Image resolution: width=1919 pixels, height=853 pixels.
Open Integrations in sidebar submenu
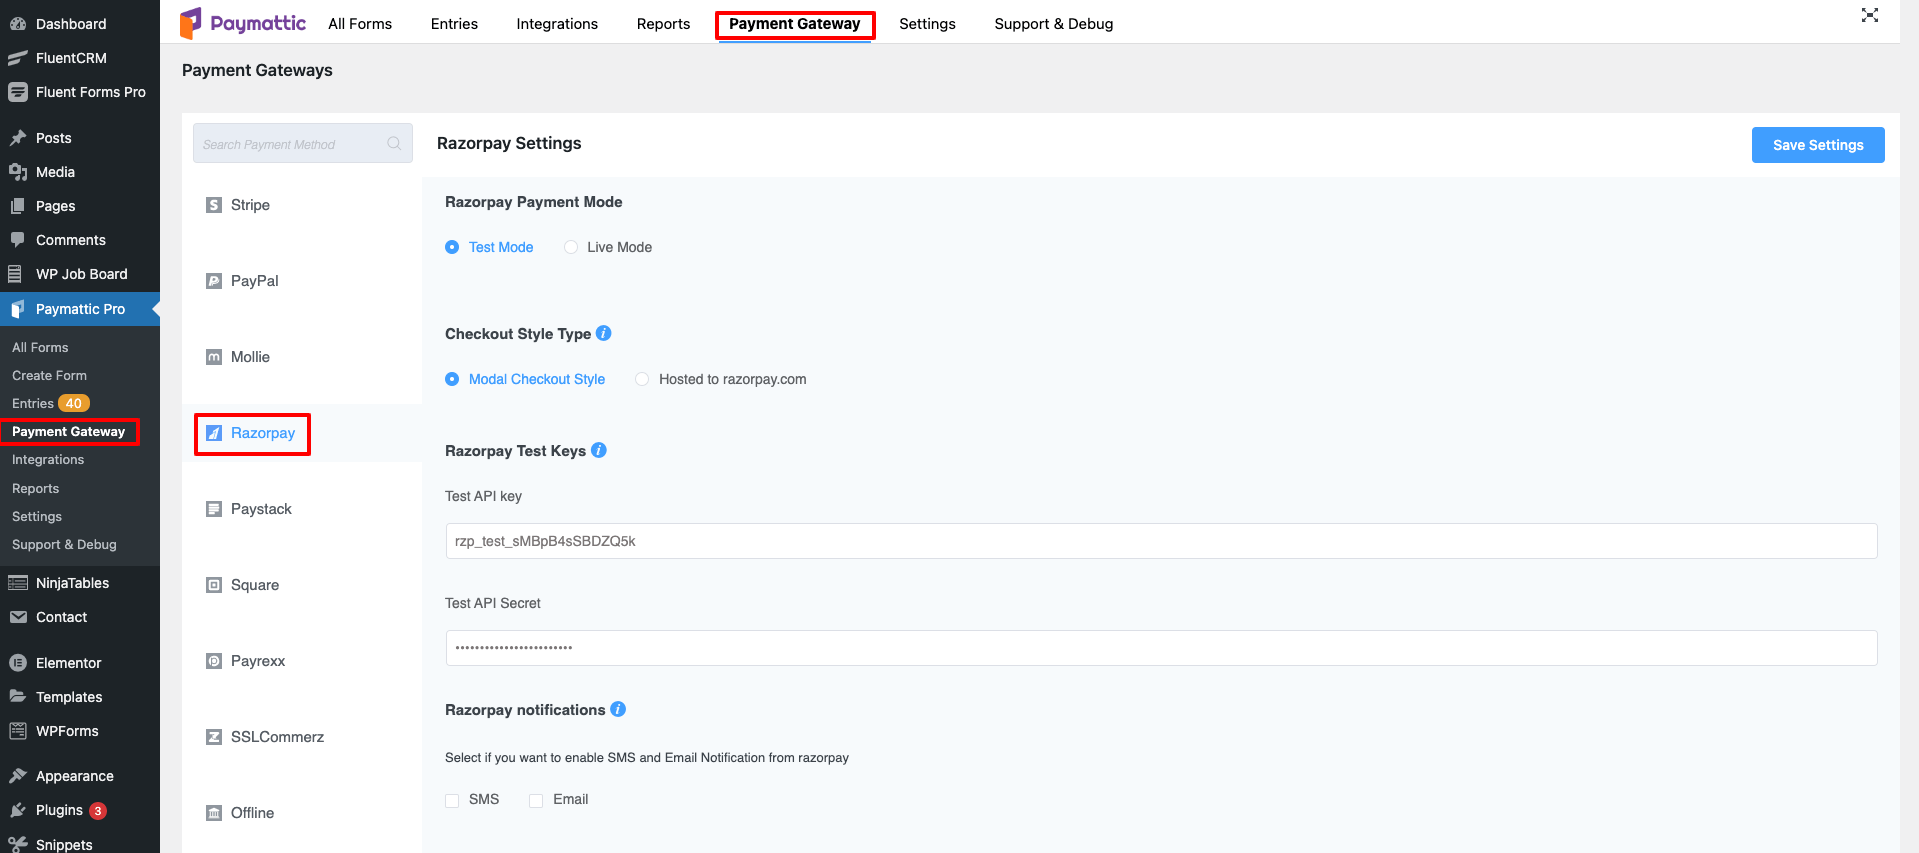click(48, 460)
